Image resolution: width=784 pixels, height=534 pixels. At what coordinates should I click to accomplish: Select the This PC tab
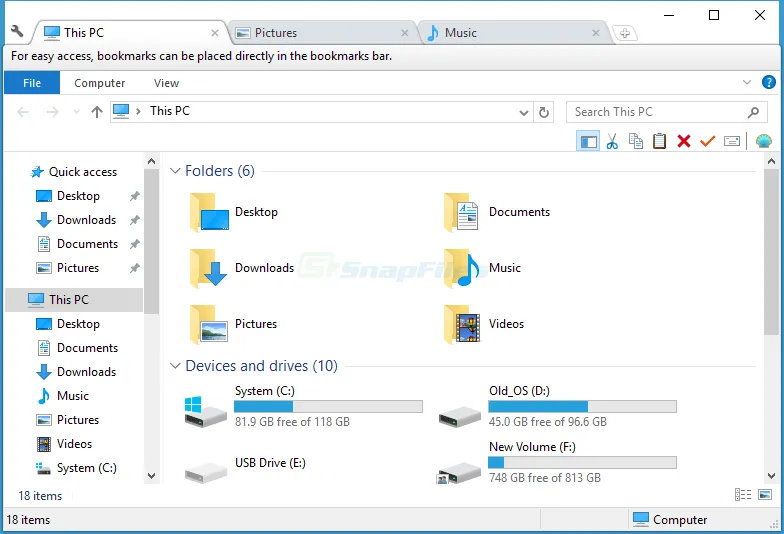tap(130, 32)
